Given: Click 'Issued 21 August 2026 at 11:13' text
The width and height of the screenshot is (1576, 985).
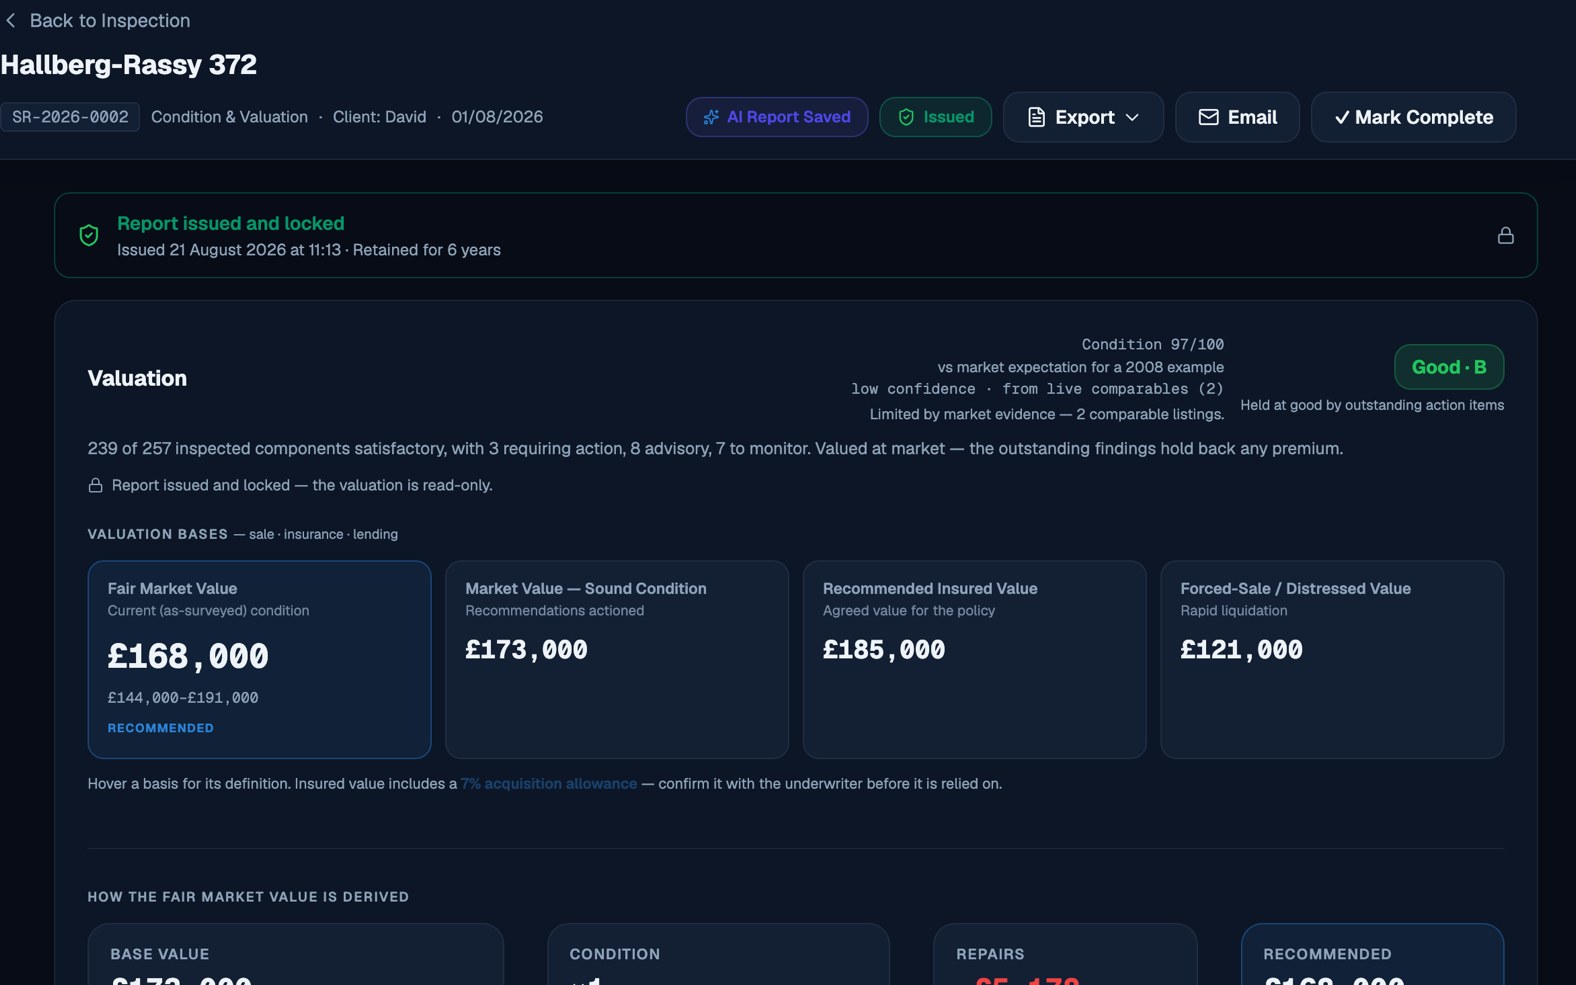Looking at the screenshot, I should point(229,250).
